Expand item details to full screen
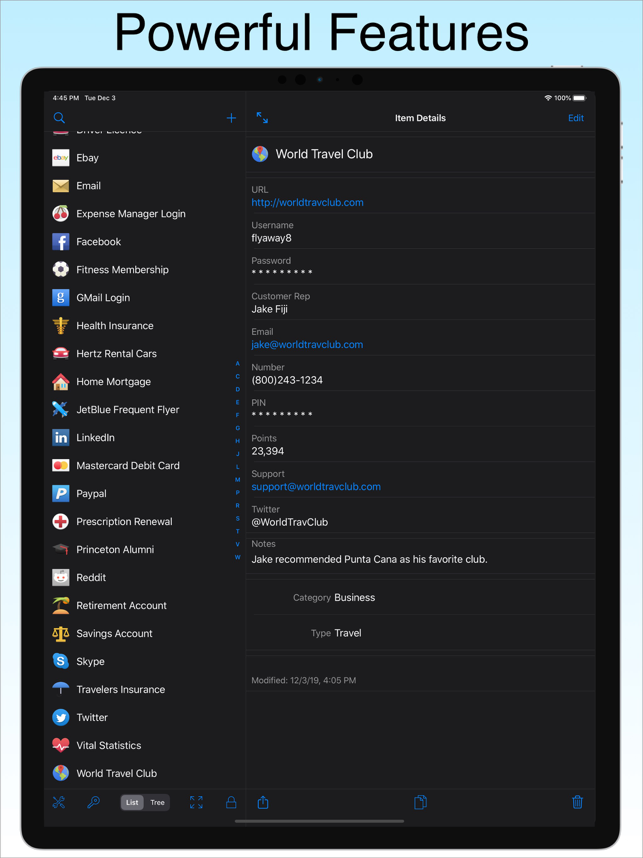Image resolution: width=643 pixels, height=858 pixels. click(x=262, y=118)
